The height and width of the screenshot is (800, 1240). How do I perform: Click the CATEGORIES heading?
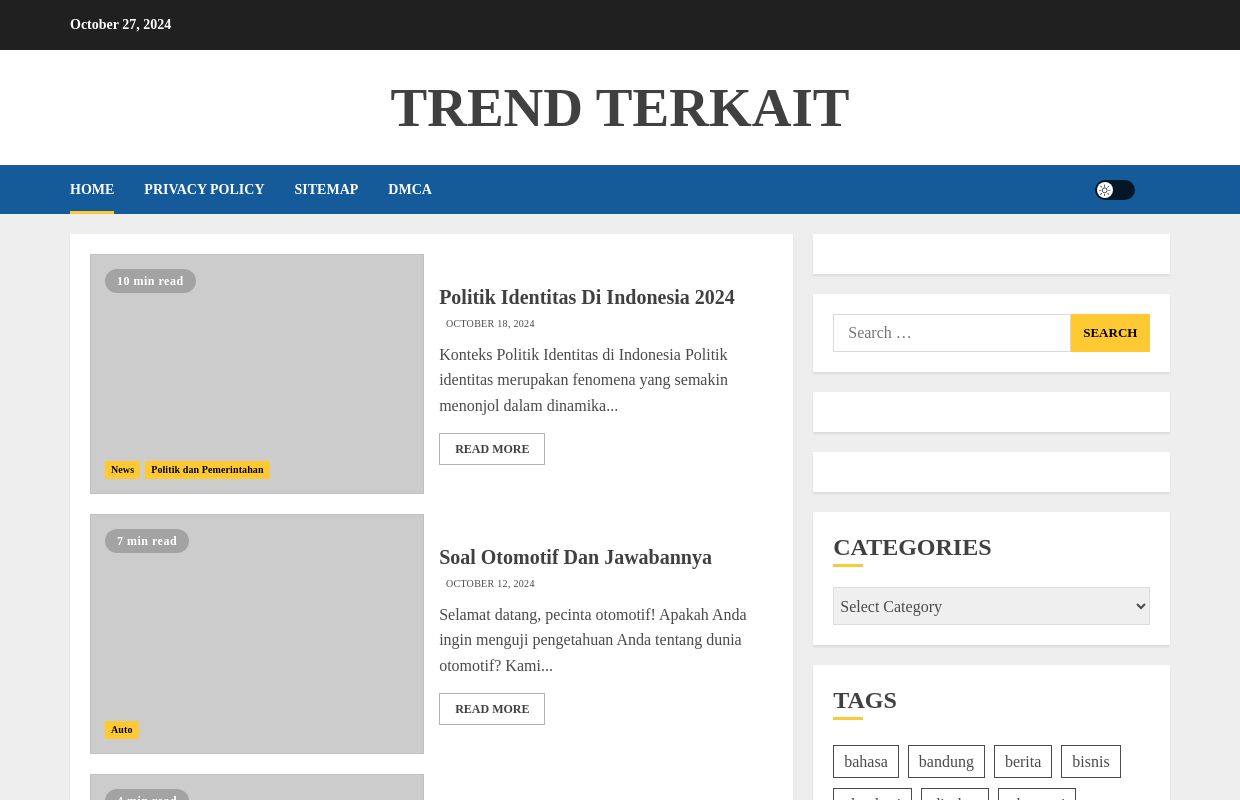[x=912, y=547]
